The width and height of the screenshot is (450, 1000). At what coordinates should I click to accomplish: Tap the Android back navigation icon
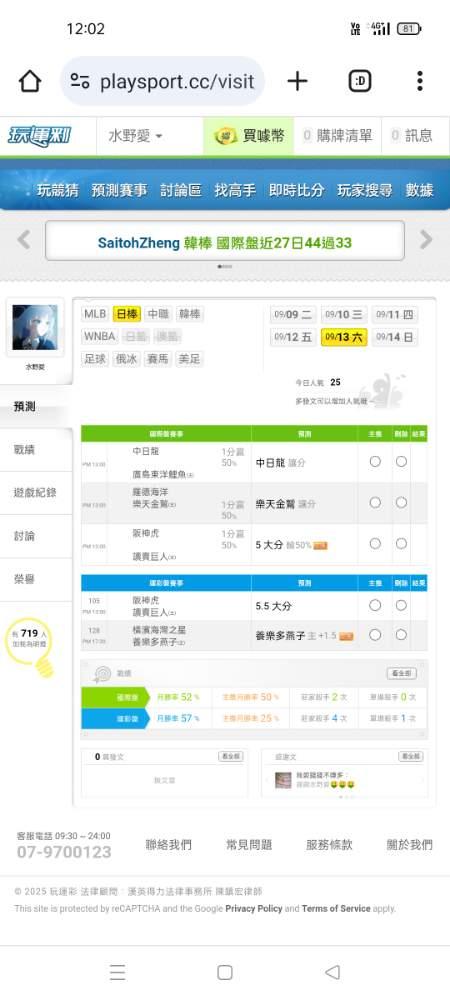click(x=332, y=972)
